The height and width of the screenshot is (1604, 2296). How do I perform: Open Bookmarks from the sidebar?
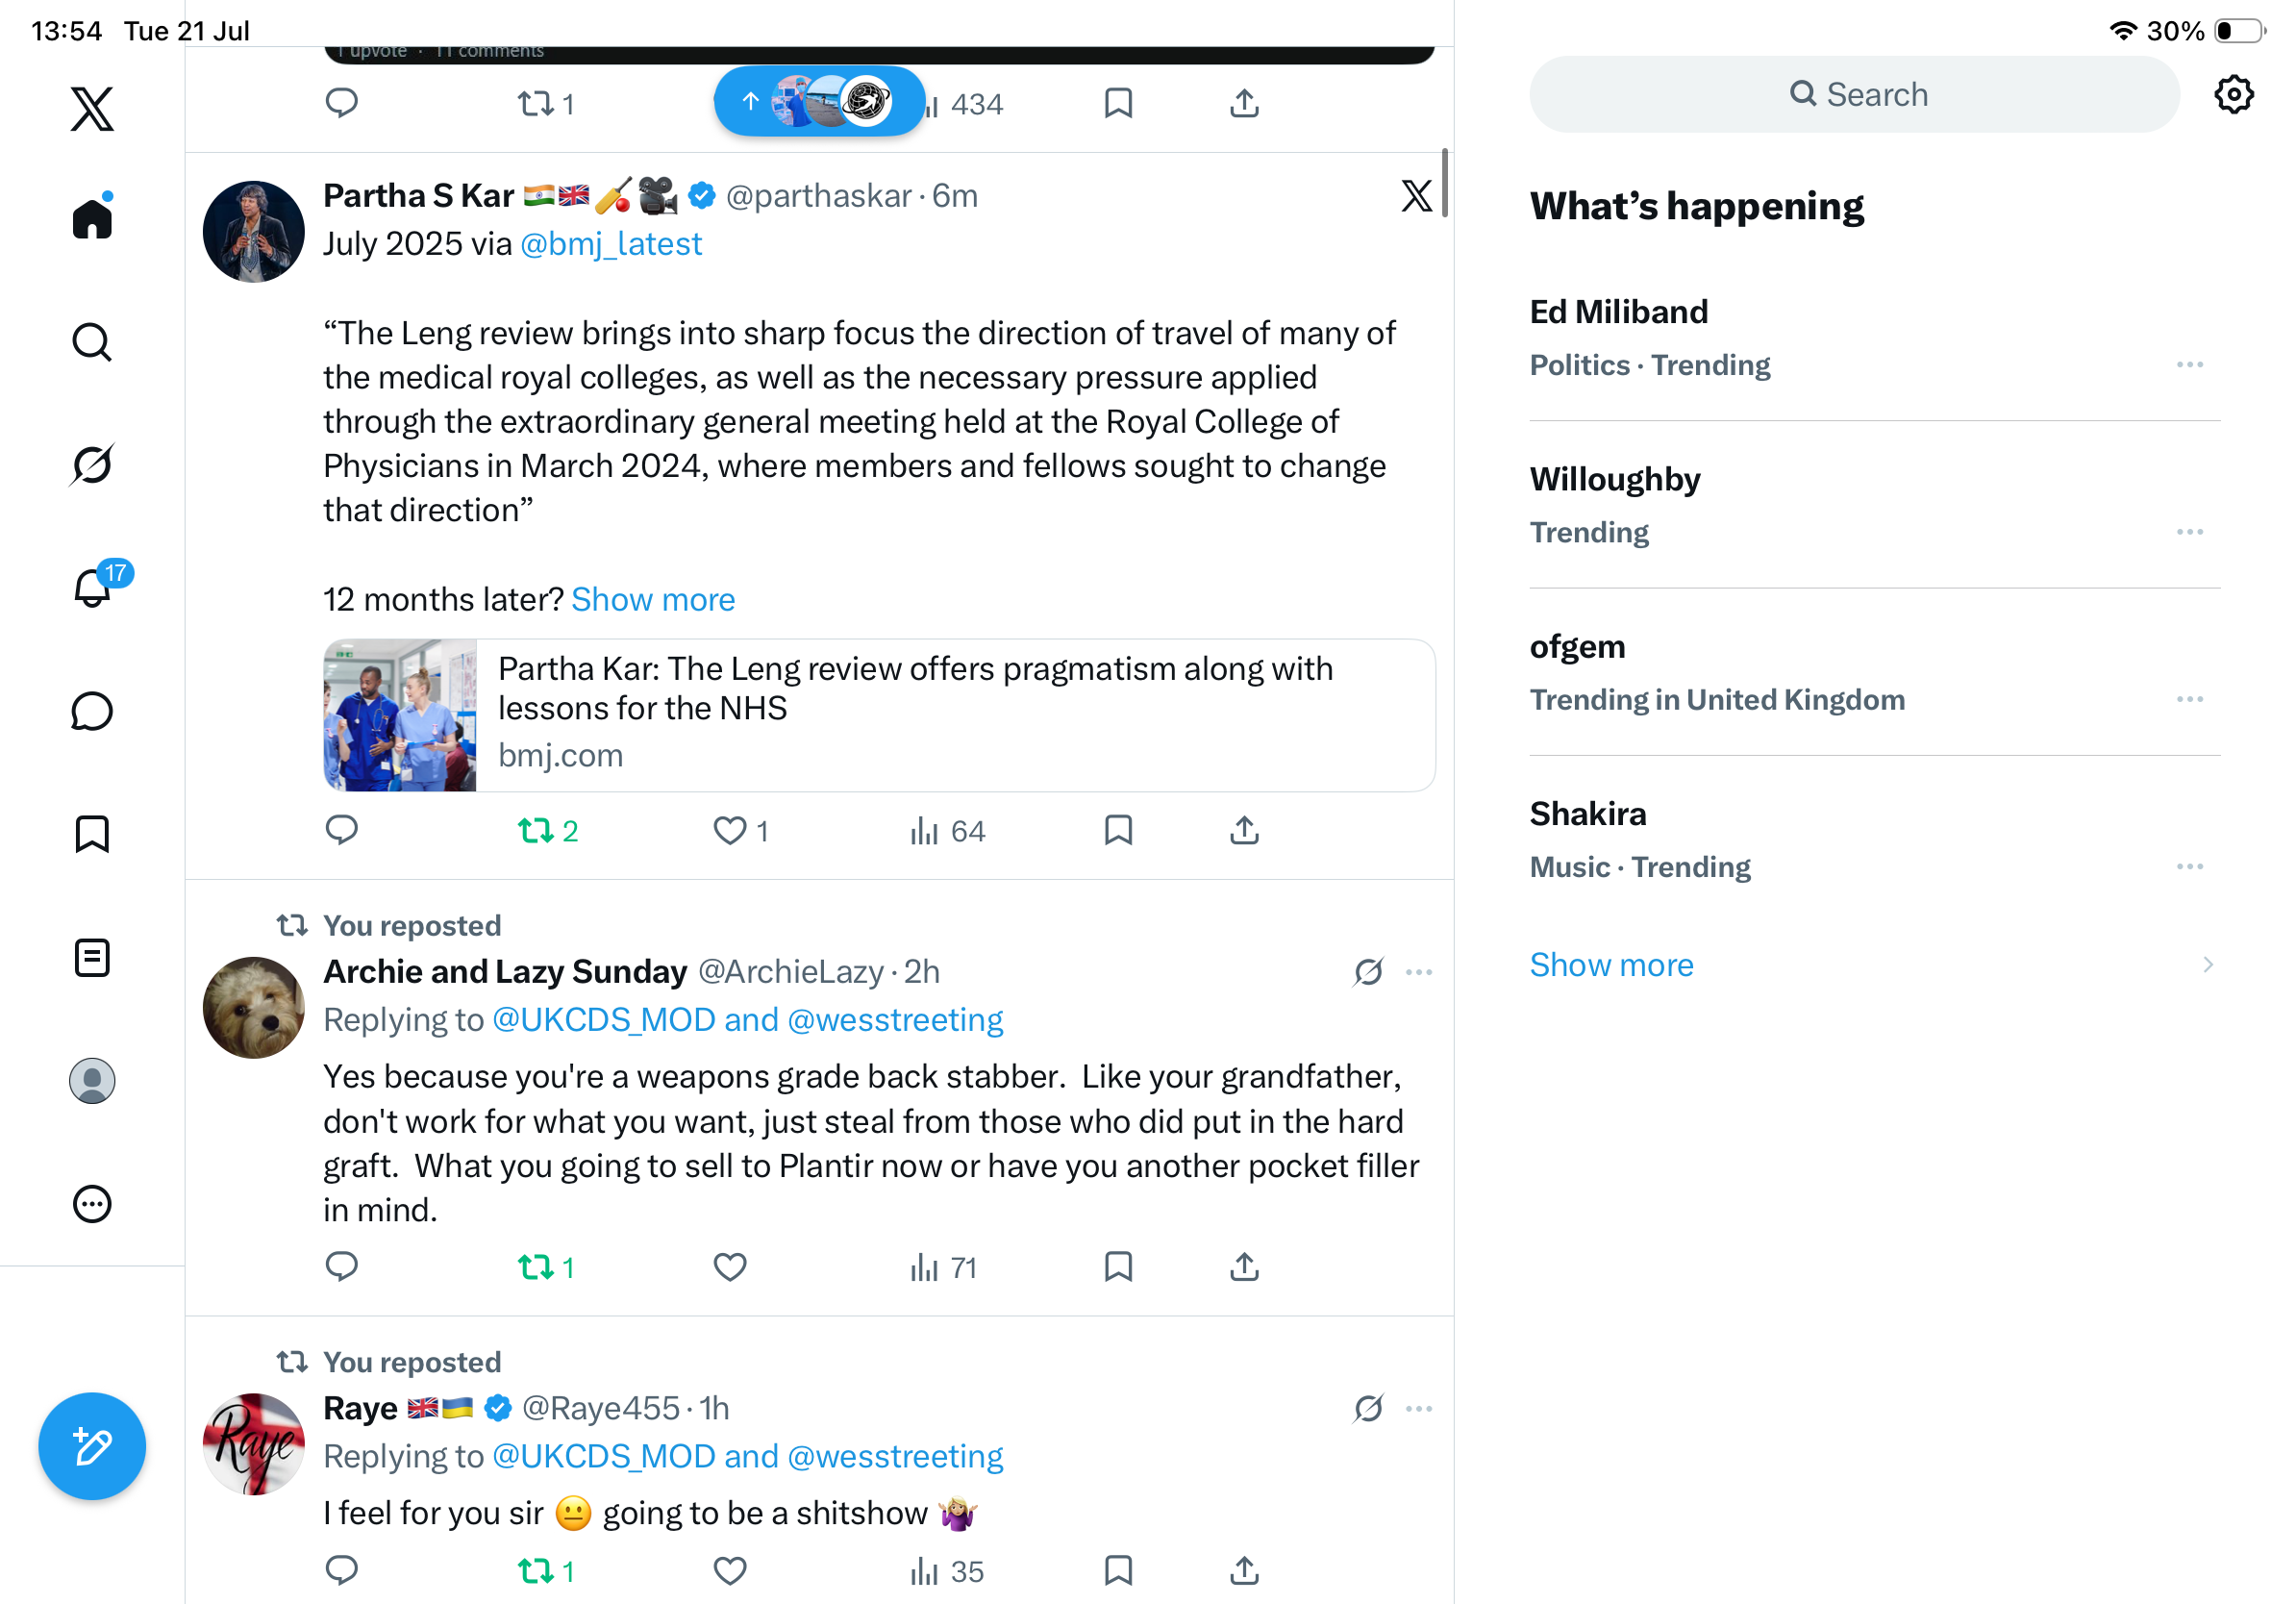[92, 833]
